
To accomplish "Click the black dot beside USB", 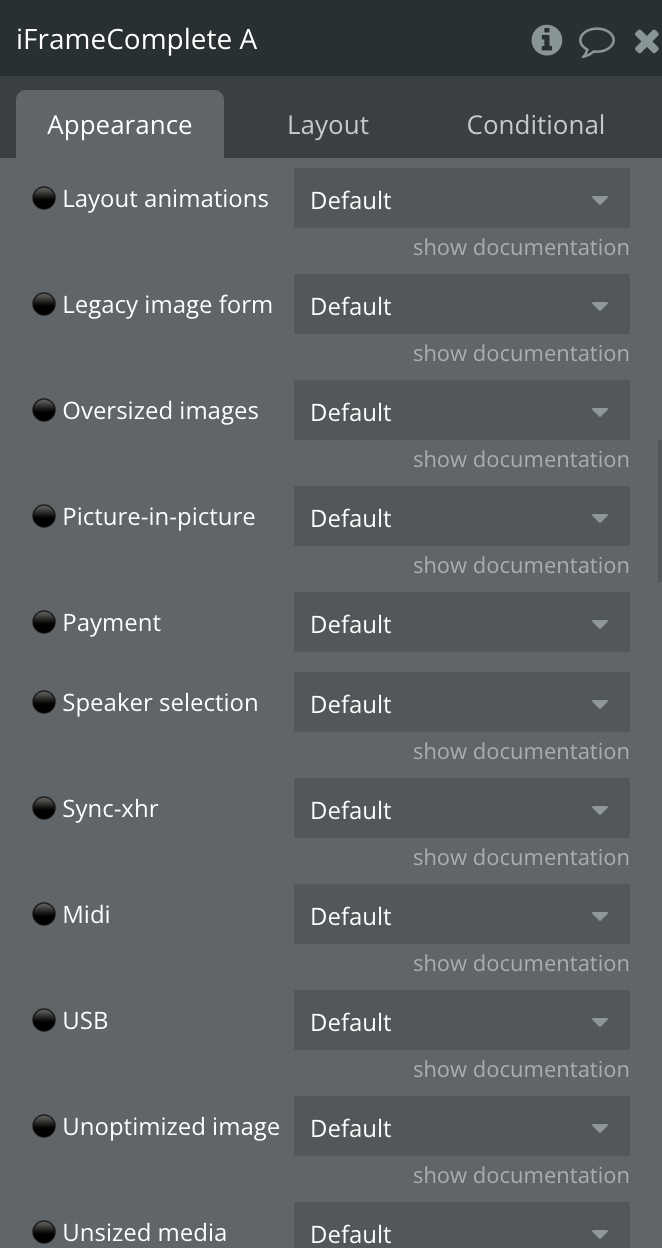I will 44,1020.
